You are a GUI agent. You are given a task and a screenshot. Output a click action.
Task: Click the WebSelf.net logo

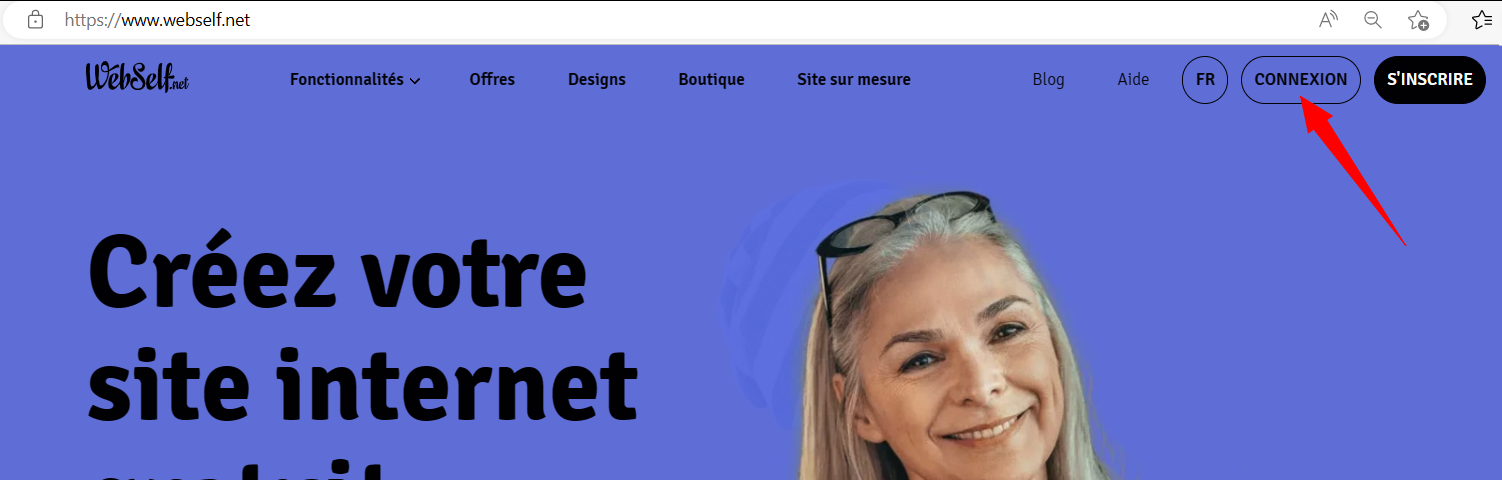[137, 78]
